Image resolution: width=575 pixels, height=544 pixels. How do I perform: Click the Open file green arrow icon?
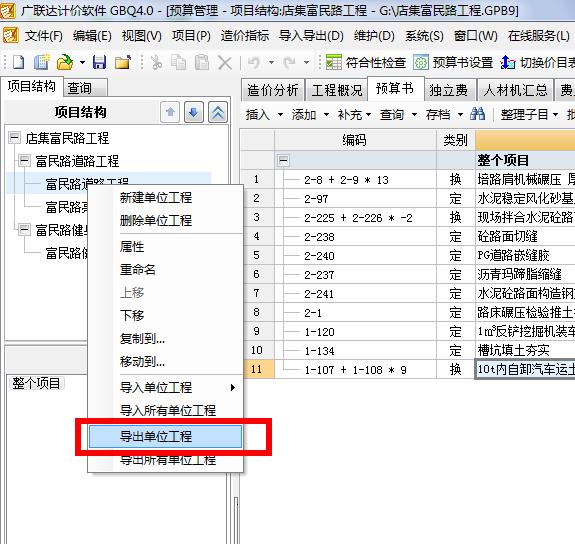(x=65, y=62)
